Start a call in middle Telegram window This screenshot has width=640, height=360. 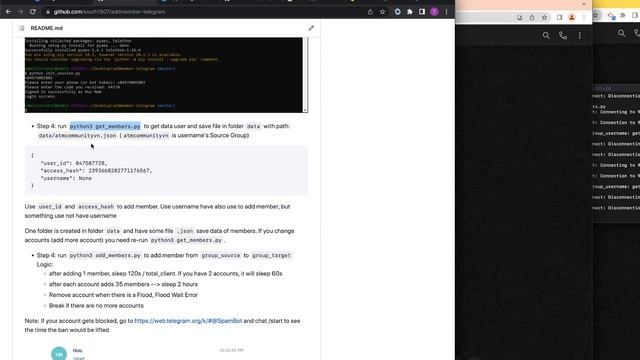tap(563, 36)
